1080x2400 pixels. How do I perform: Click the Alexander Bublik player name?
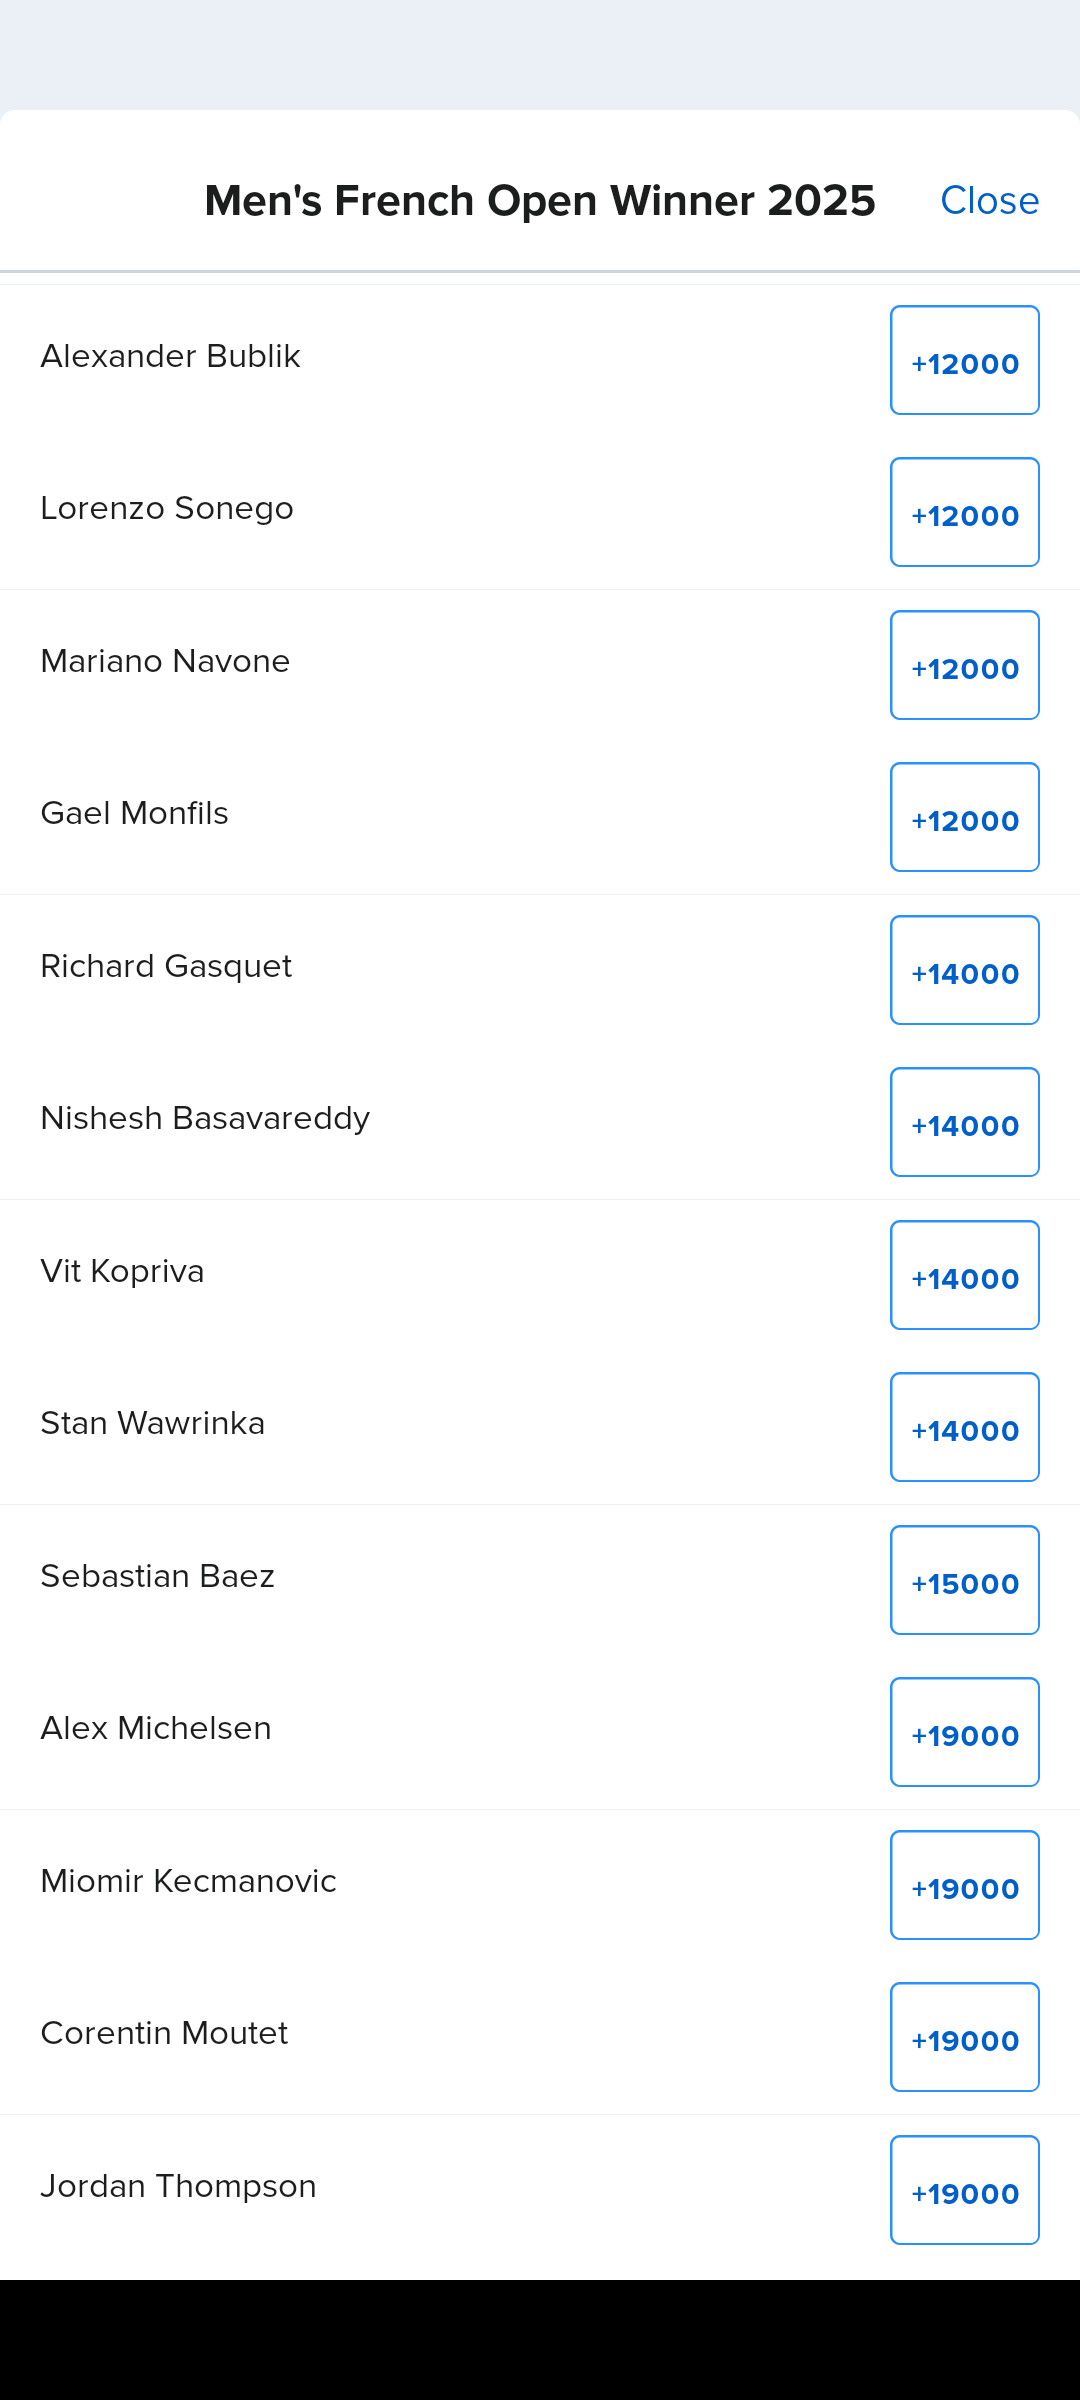[170, 356]
